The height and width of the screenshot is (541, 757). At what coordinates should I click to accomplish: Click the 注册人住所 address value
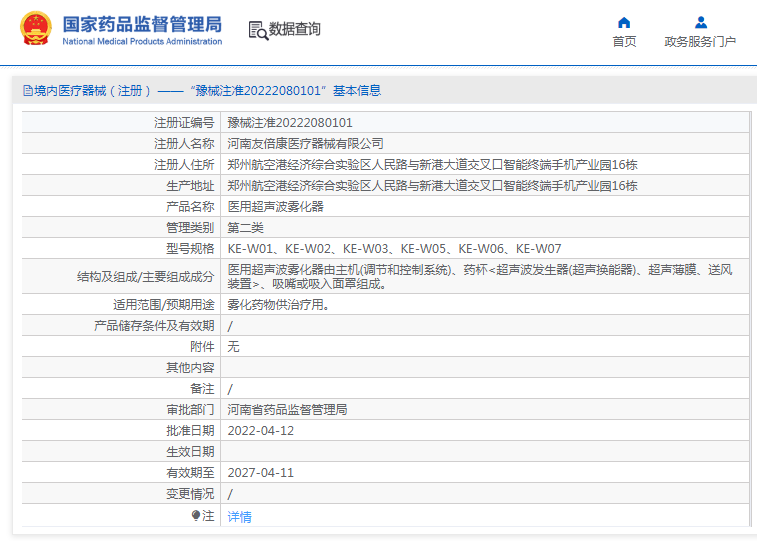[433, 165]
